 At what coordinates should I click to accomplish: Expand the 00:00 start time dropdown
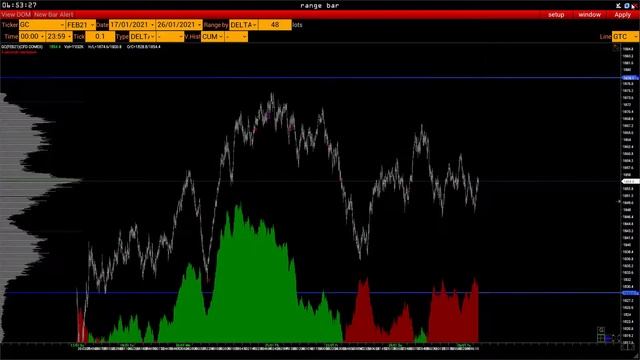(32, 36)
